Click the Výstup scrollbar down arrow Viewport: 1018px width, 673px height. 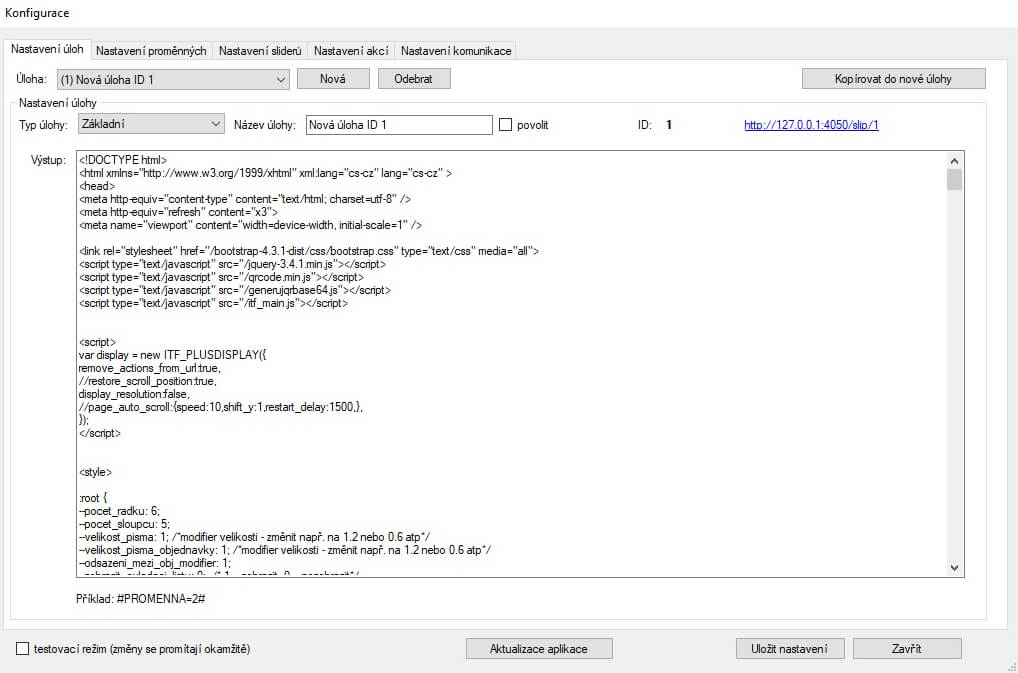tap(954, 567)
